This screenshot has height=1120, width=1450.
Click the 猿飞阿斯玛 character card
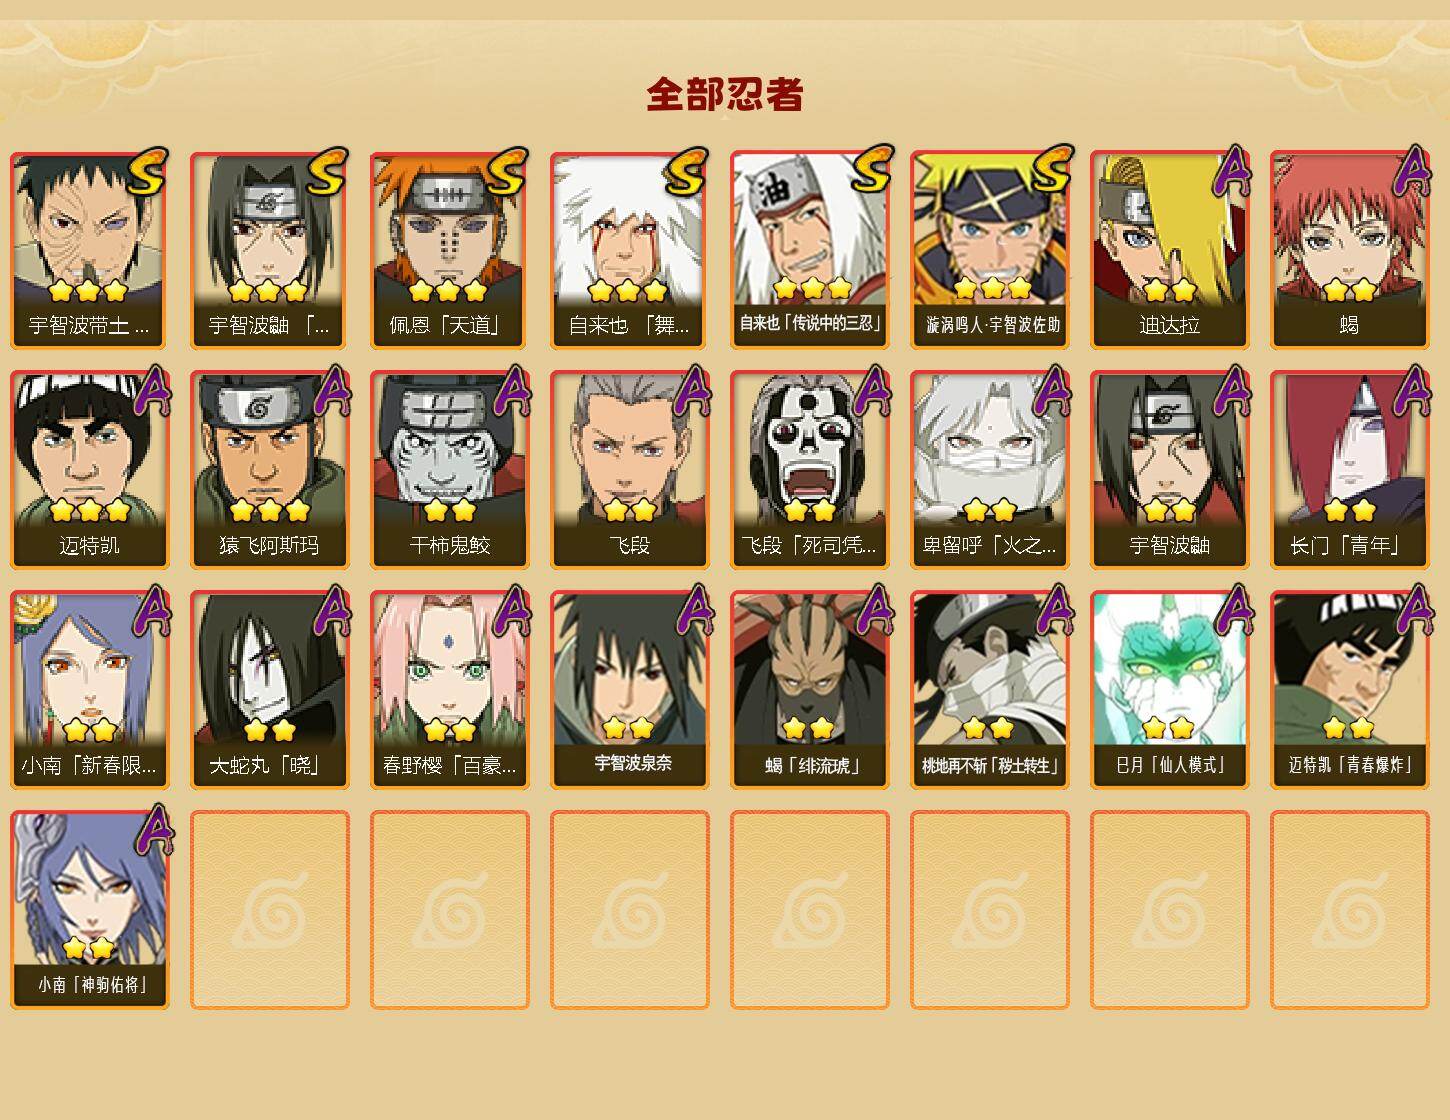point(269,470)
